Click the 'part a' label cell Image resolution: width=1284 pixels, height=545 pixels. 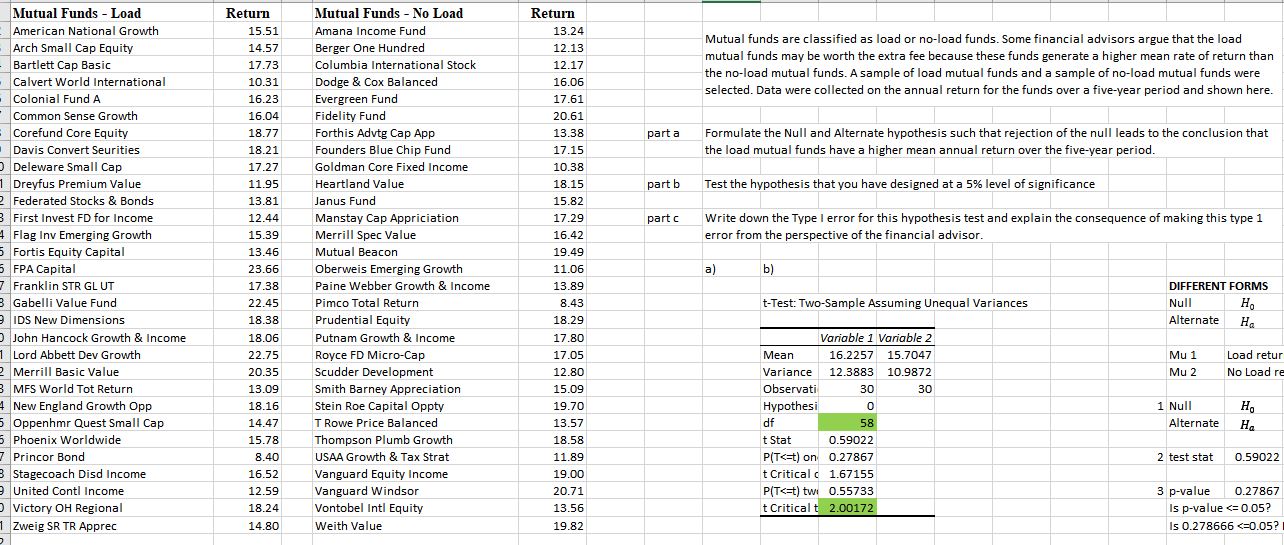[663, 133]
